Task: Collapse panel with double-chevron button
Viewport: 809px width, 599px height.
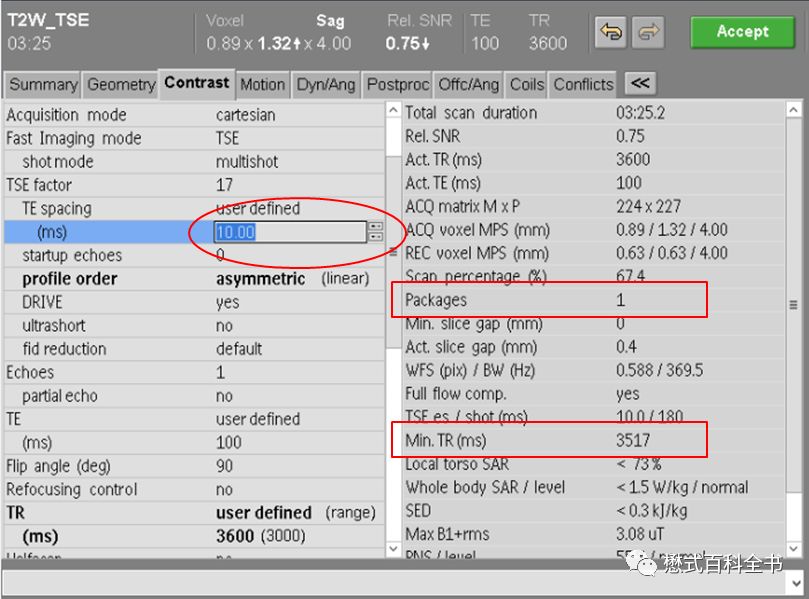Action: (x=640, y=83)
